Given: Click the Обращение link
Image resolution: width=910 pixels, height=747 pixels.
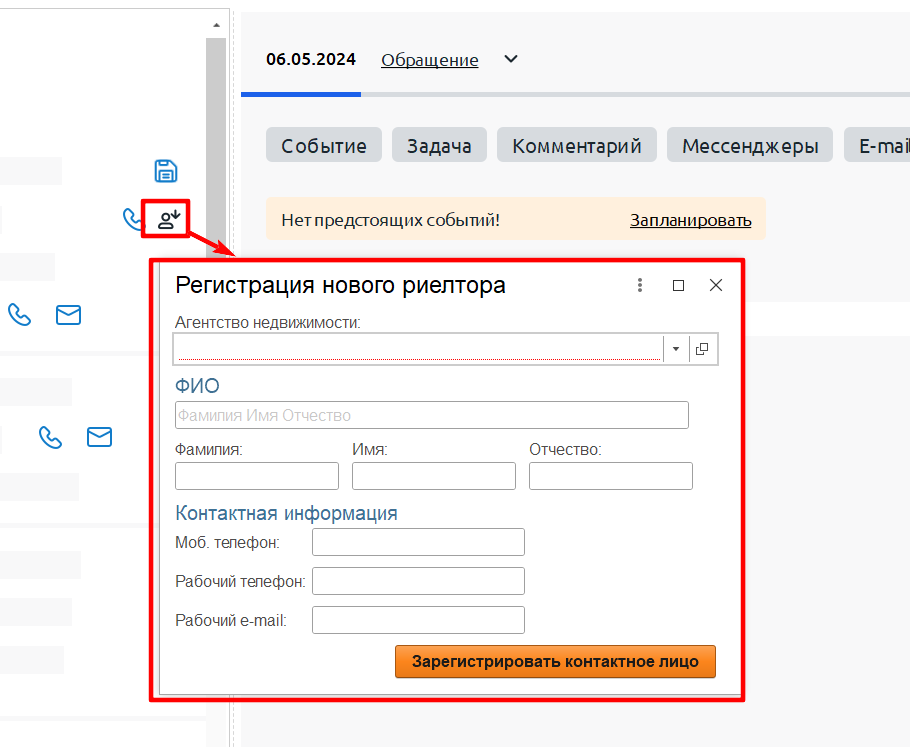Looking at the screenshot, I should [x=429, y=60].
